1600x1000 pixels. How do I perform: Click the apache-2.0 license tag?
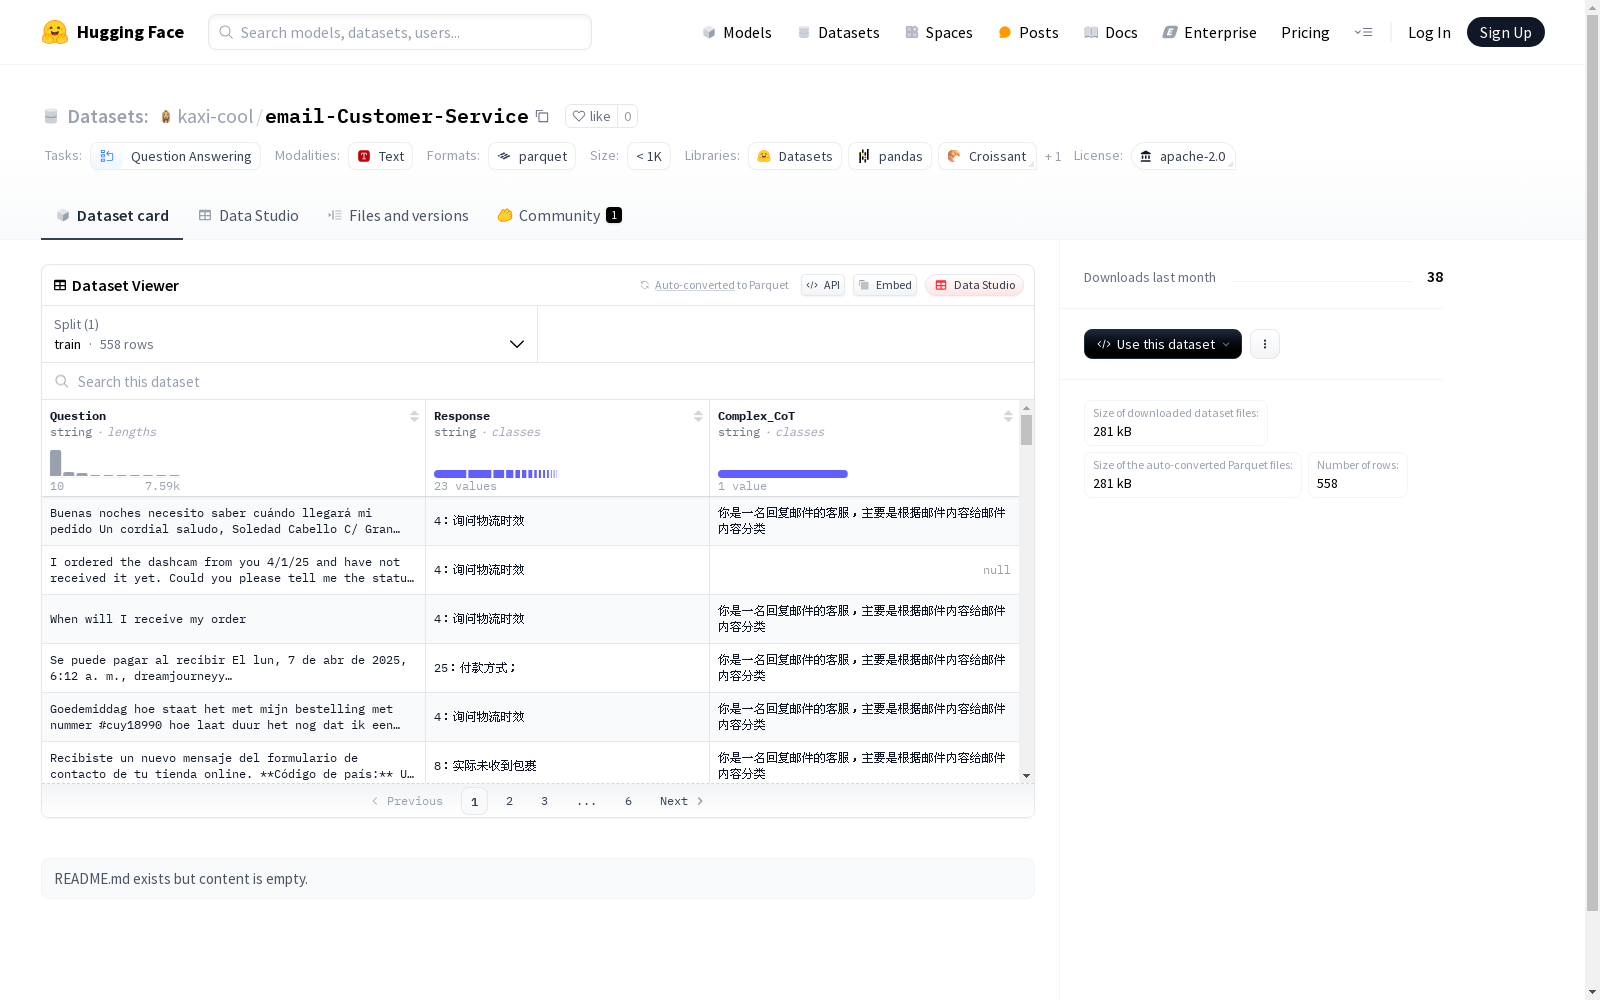(x=1183, y=156)
